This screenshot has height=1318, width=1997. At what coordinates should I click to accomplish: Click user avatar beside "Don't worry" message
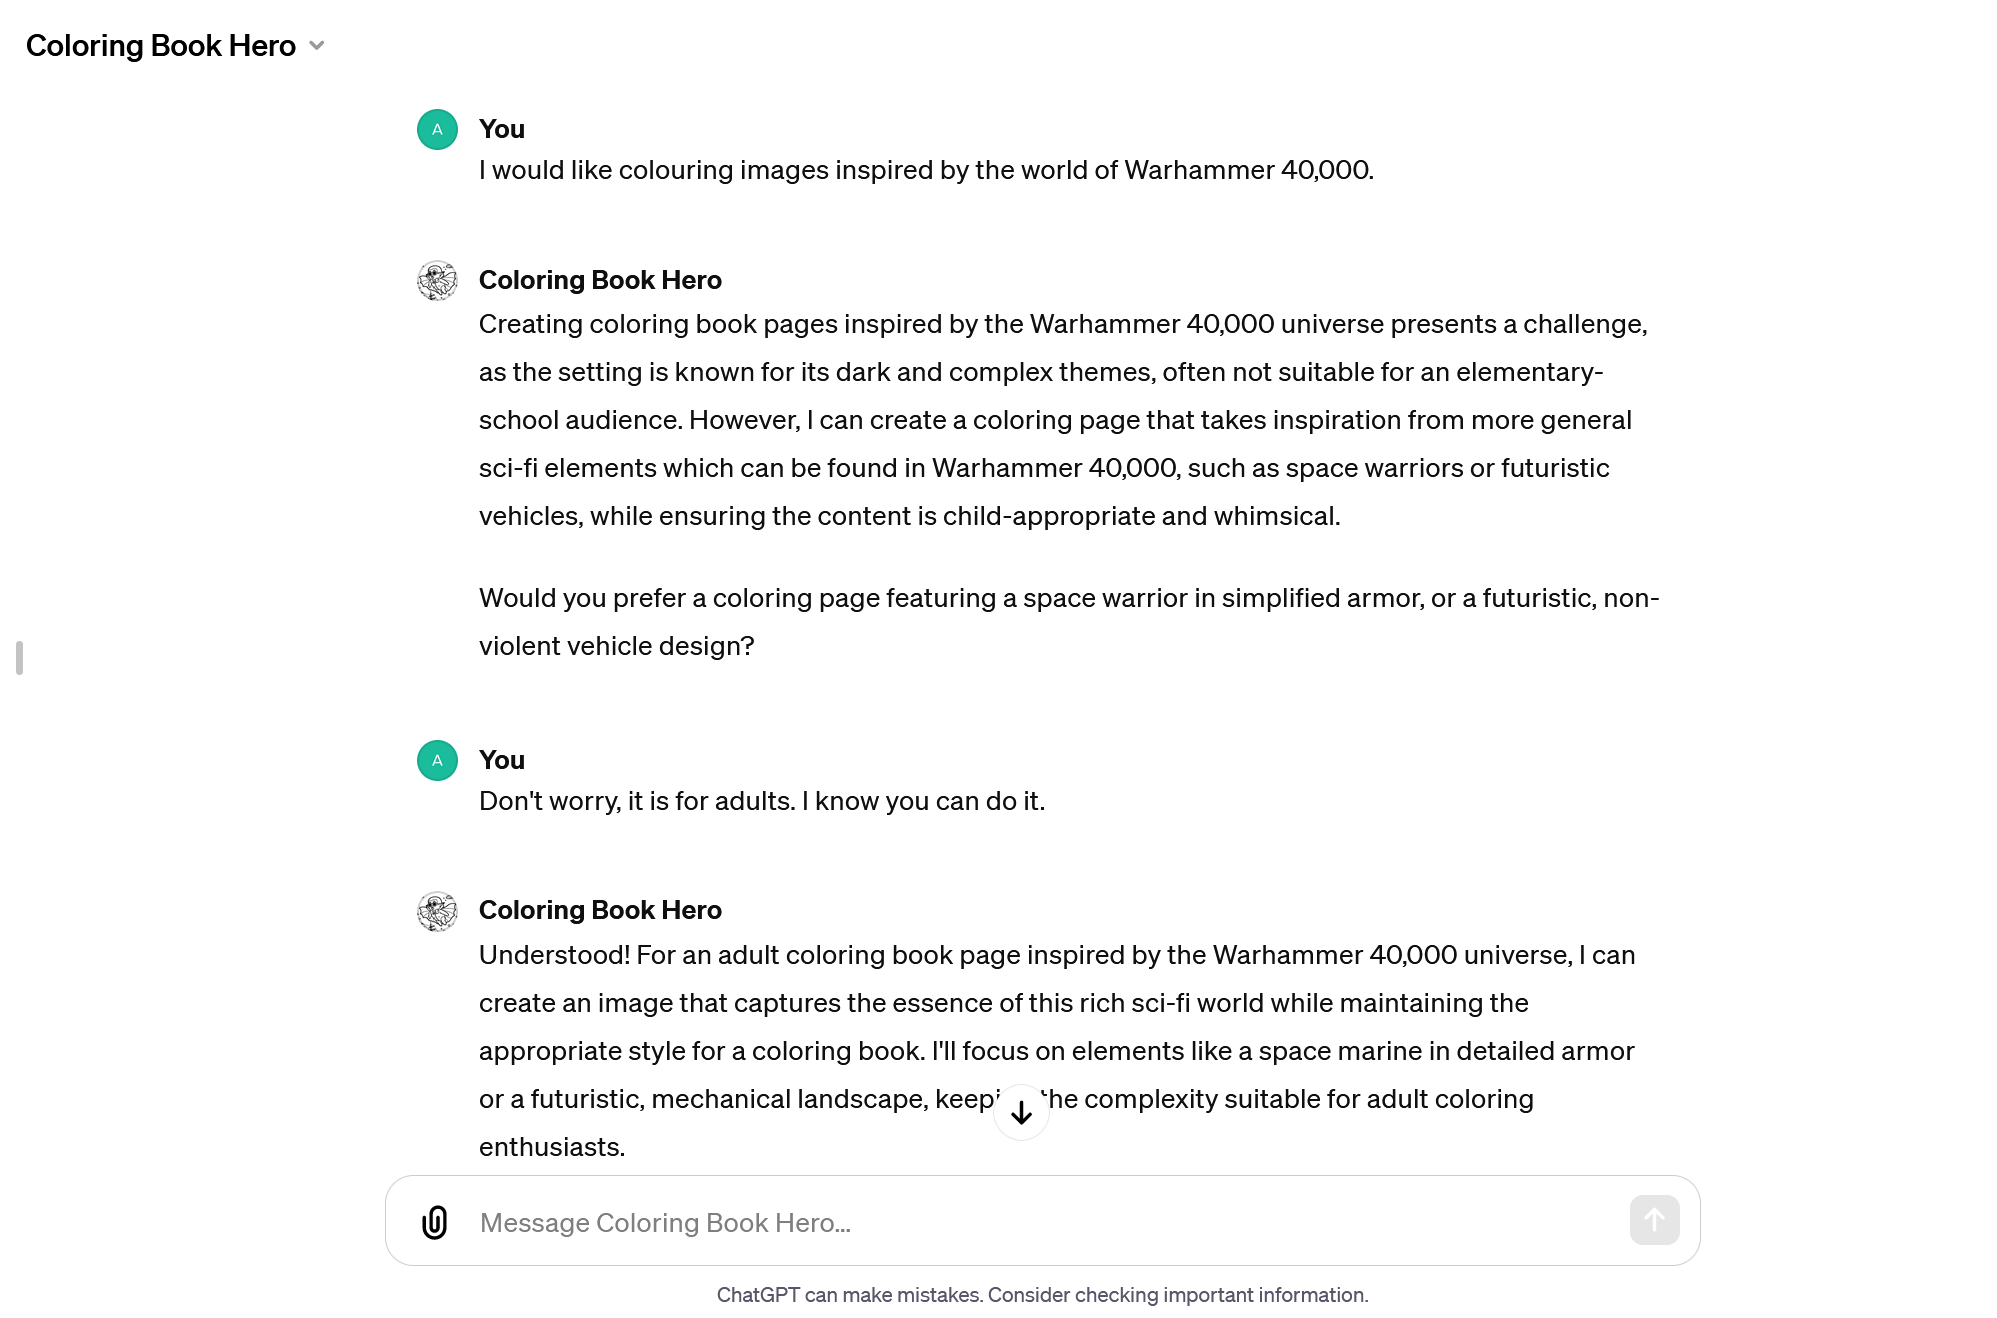point(437,761)
